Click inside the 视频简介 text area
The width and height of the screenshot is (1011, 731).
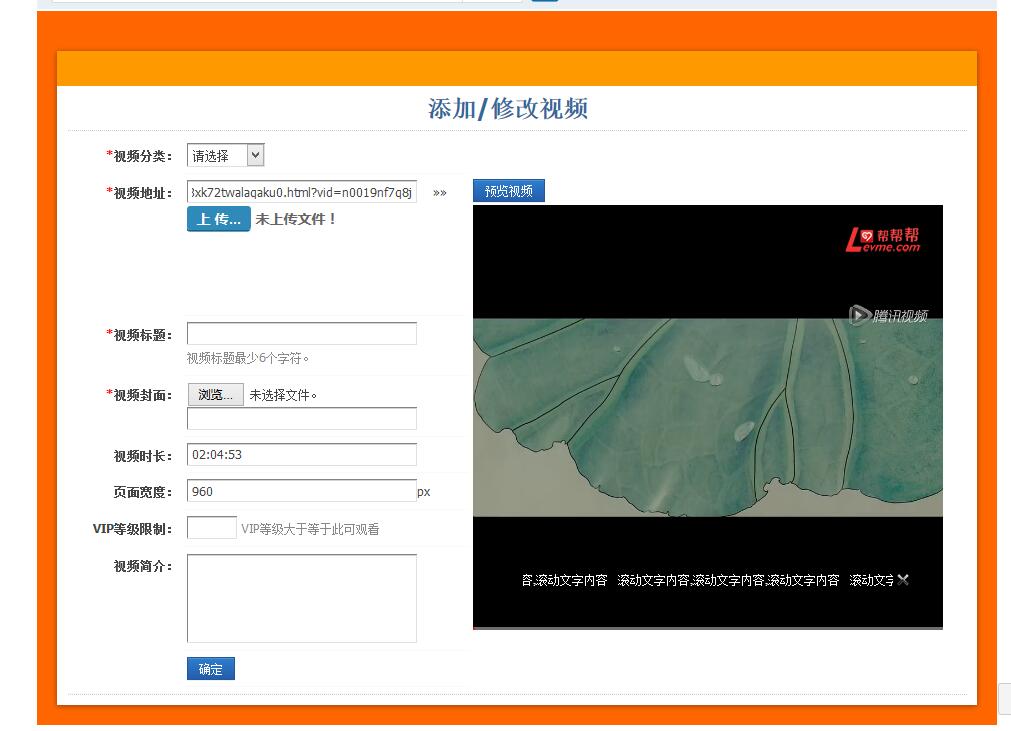click(301, 598)
